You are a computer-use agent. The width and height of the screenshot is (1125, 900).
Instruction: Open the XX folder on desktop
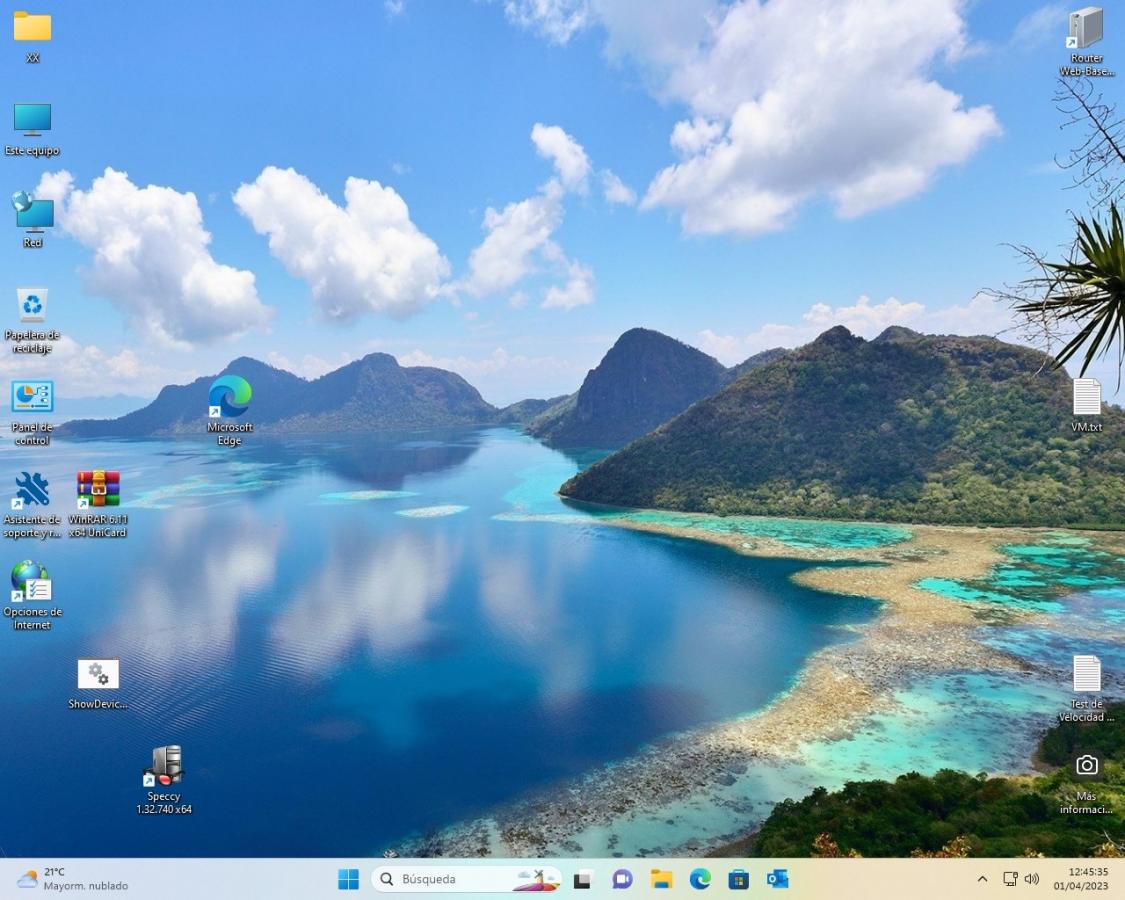click(x=32, y=28)
